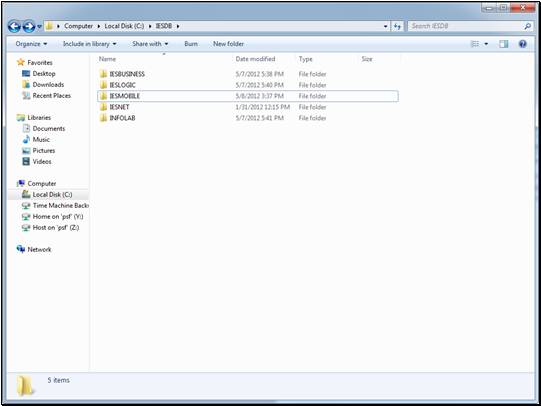This screenshot has height=406, width=541.
Task: Sort by the Name column header
Action: (107, 59)
